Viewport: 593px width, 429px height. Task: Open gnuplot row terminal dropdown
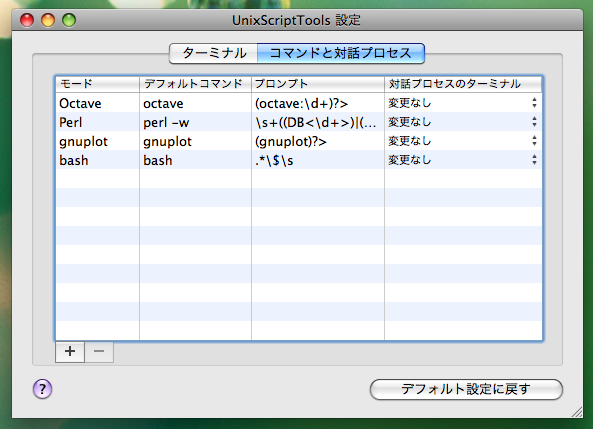[463, 141]
